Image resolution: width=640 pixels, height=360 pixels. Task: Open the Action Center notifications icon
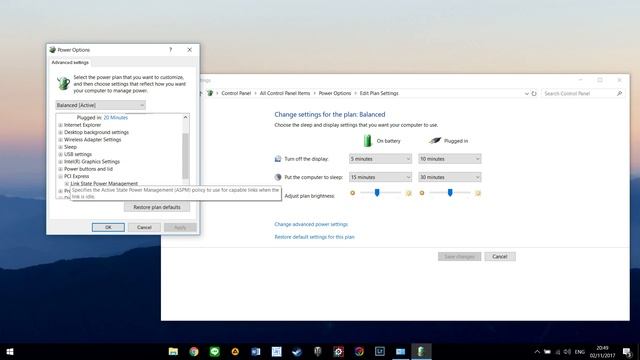(x=627, y=352)
